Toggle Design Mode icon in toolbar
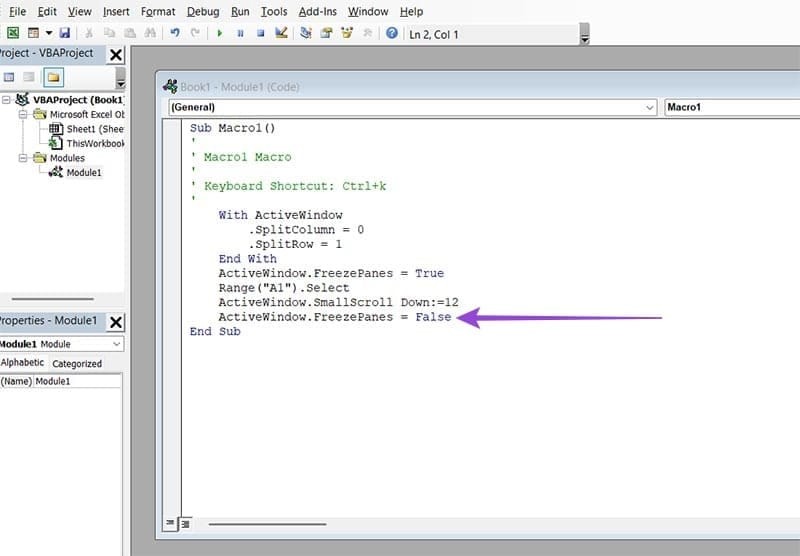800x556 pixels. point(282,33)
